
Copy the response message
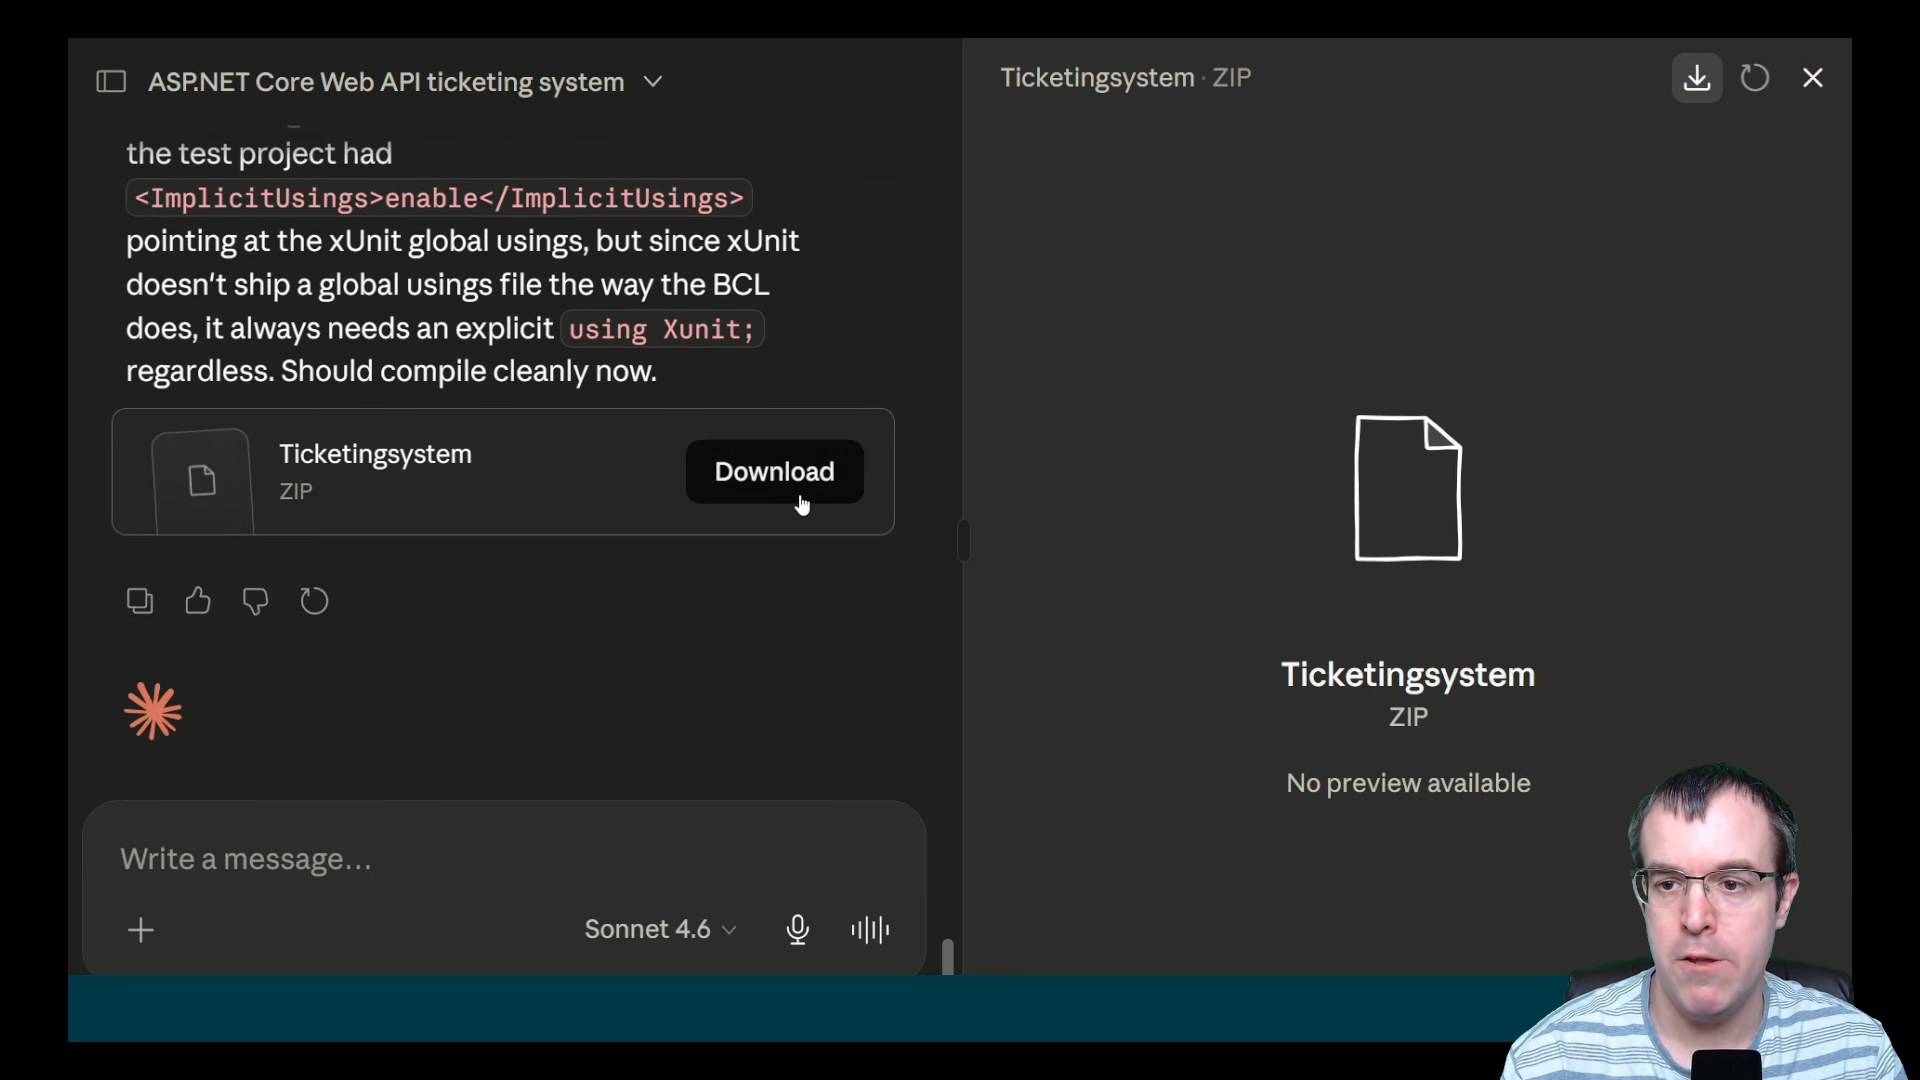(140, 601)
